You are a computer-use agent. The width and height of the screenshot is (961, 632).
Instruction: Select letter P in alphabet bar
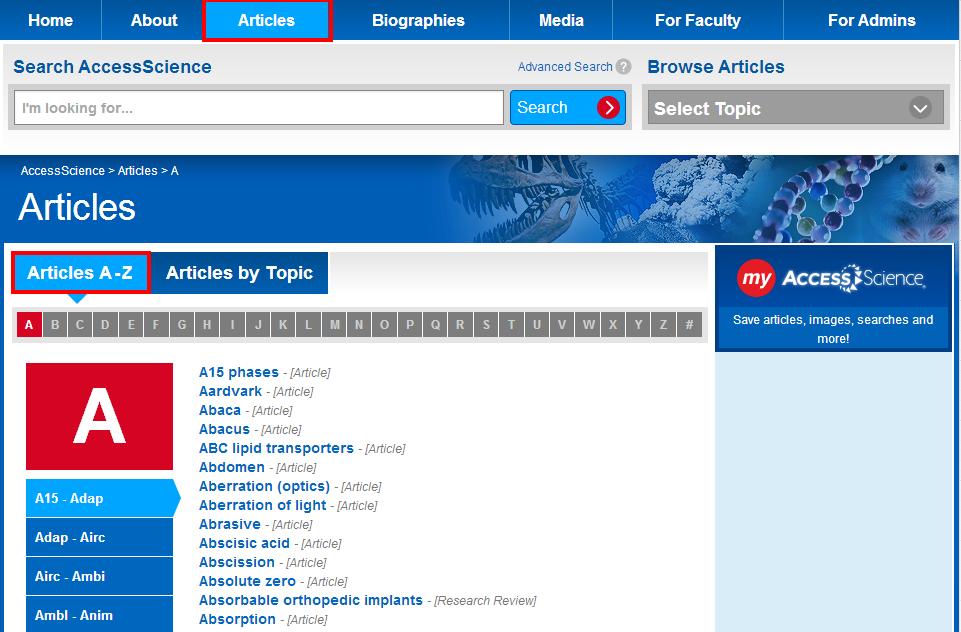(409, 324)
